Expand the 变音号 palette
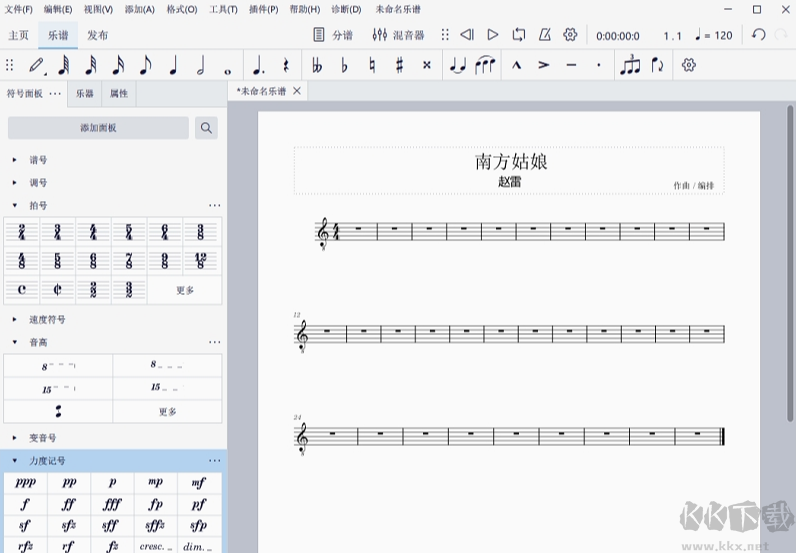This screenshot has width=796, height=553. (15, 438)
